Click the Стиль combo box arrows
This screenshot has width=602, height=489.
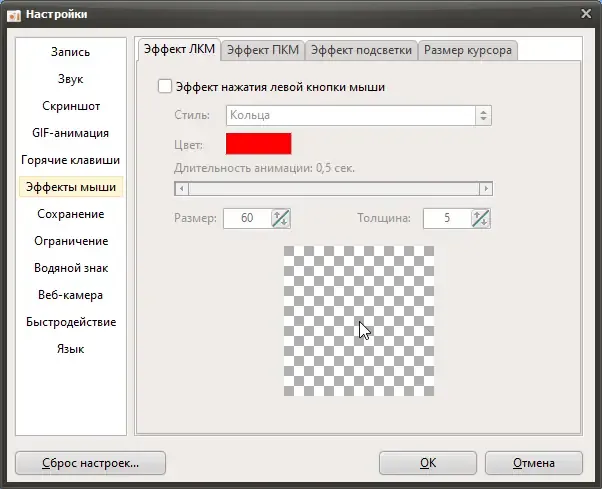[x=483, y=115]
